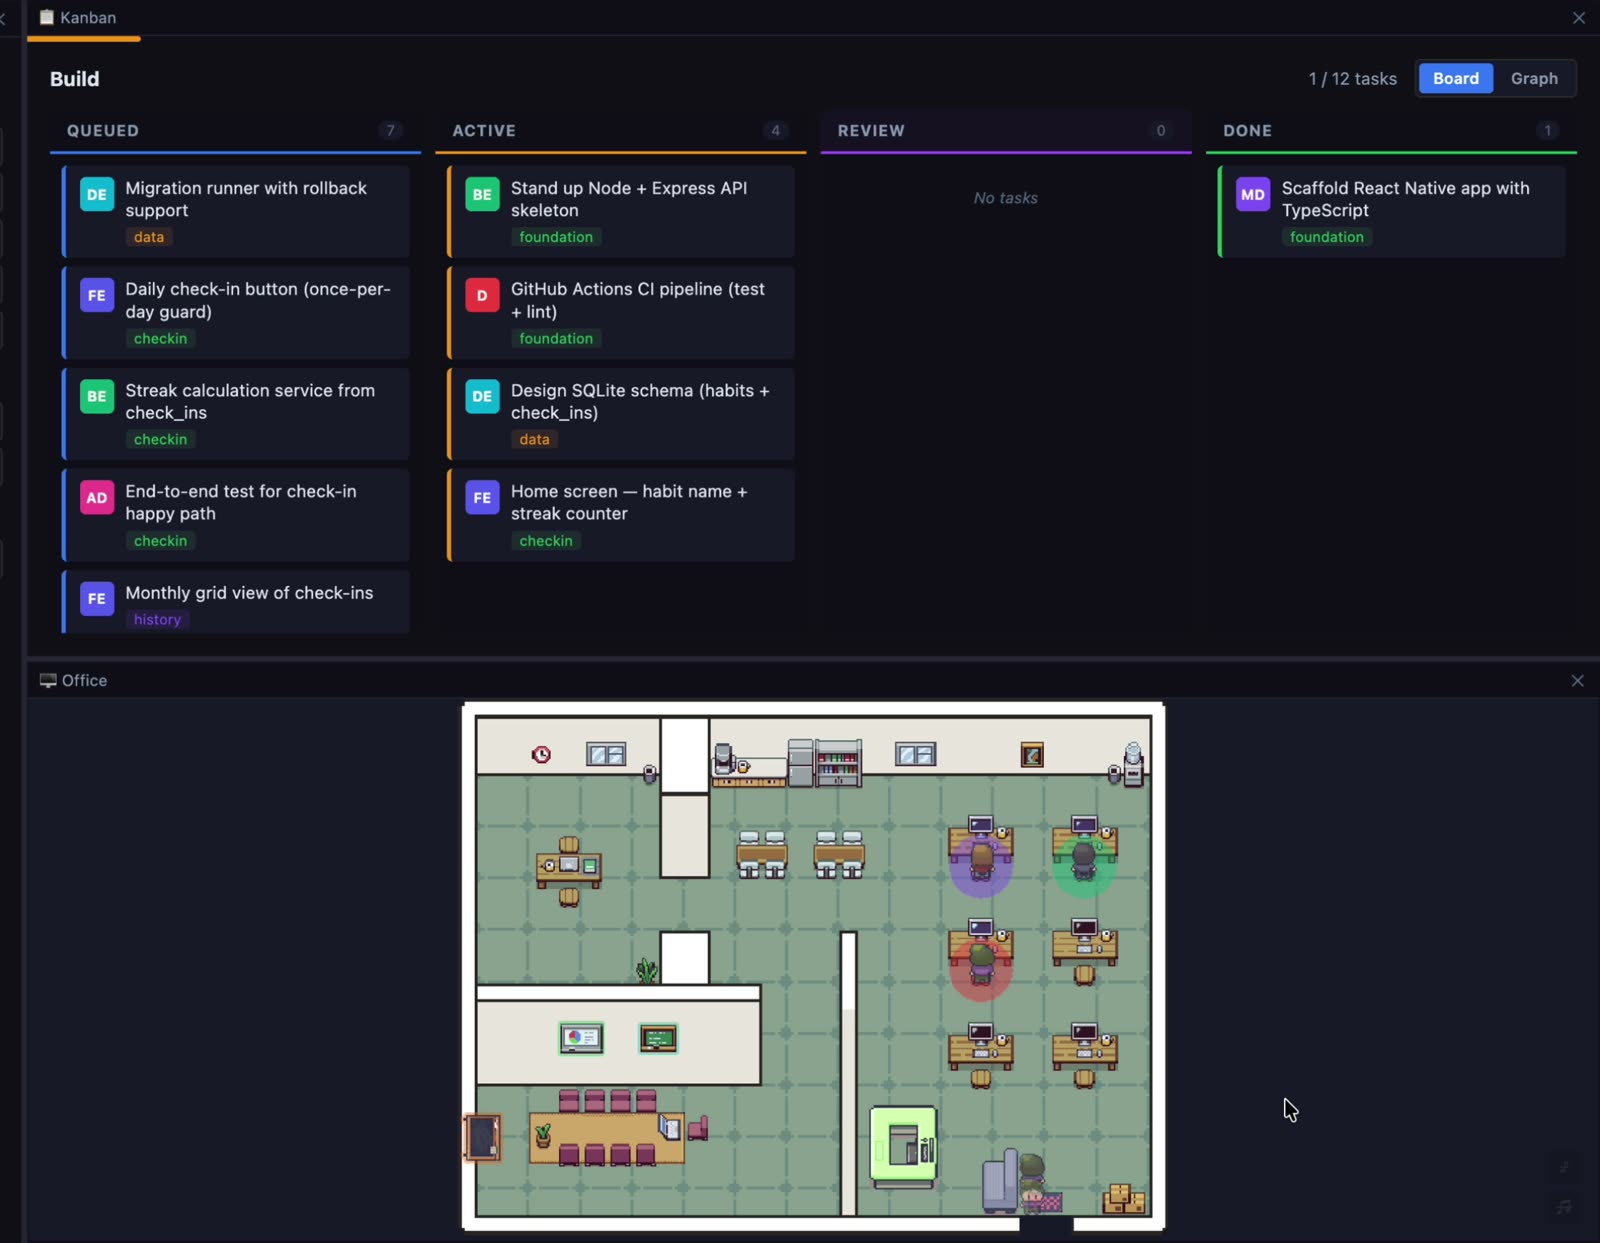Click the potted plant beside the white pillar
This screenshot has height=1243, width=1600.
(x=647, y=969)
